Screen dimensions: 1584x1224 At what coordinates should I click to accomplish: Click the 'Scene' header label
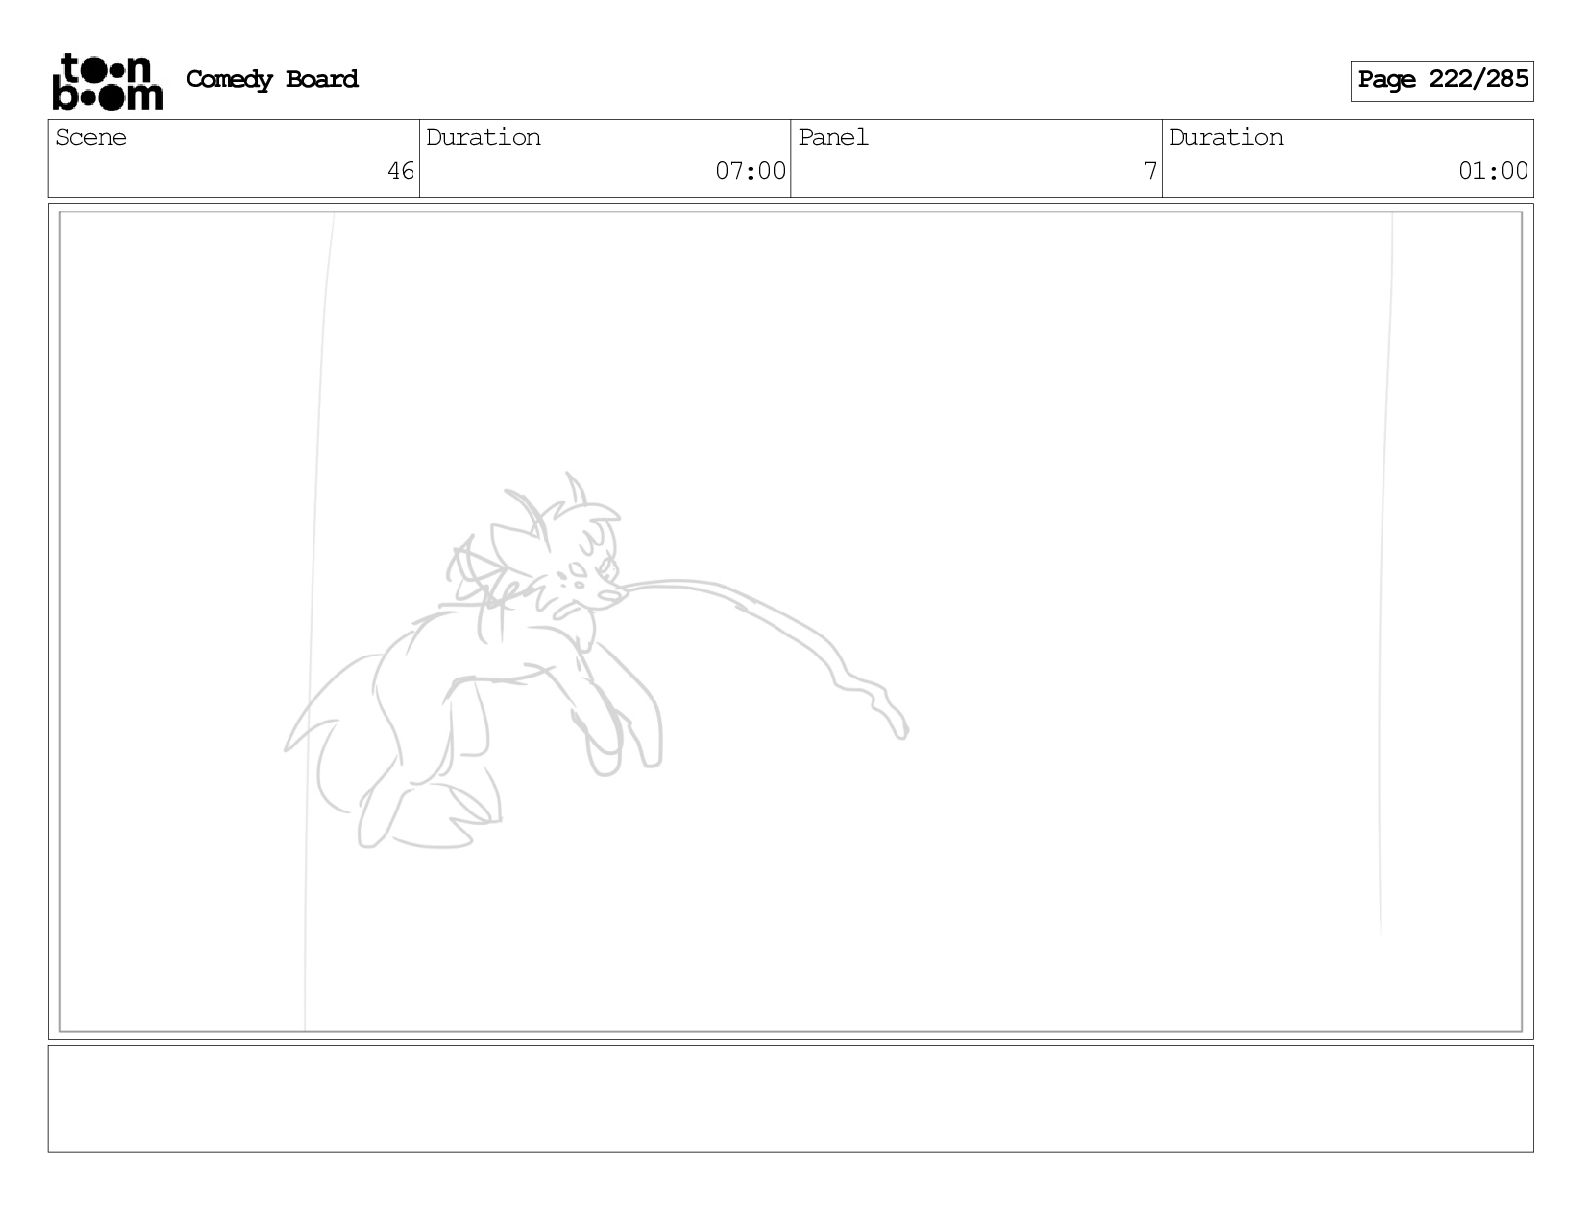coord(91,137)
